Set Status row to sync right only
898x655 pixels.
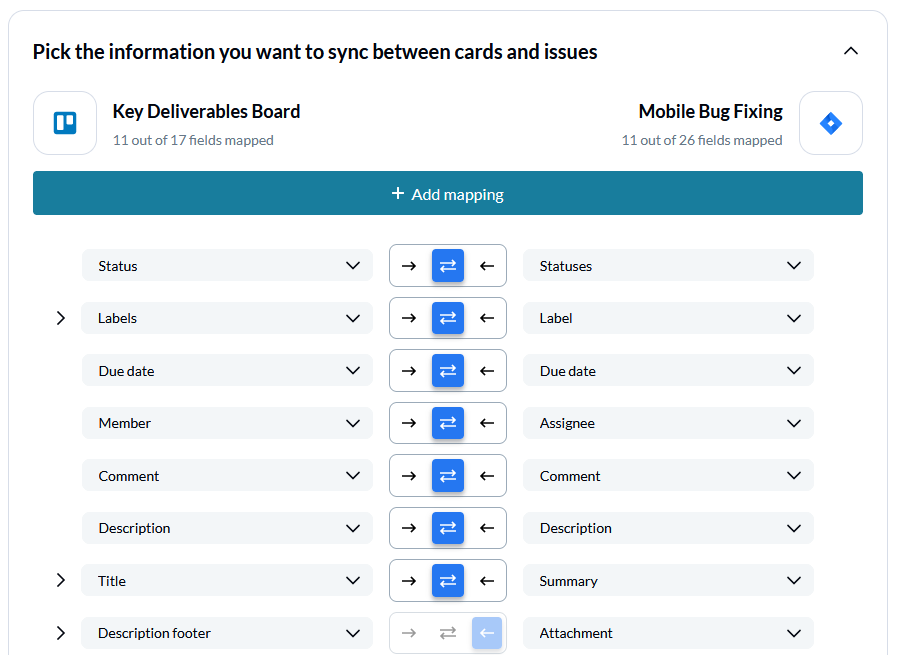click(x=409, y=266)
